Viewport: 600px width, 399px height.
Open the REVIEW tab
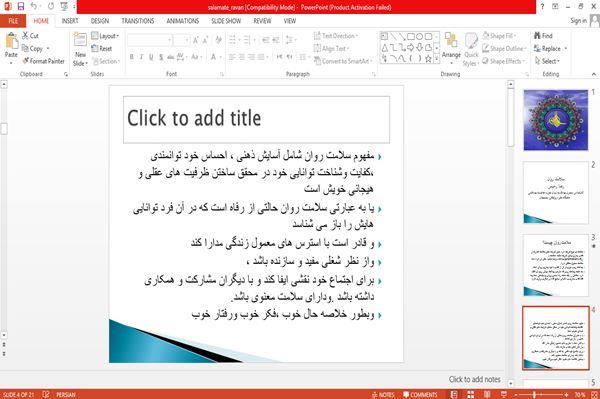click(262, 21)
